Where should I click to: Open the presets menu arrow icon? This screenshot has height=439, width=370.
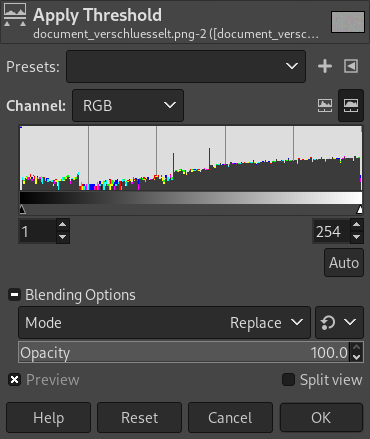[x=351, y=66]
